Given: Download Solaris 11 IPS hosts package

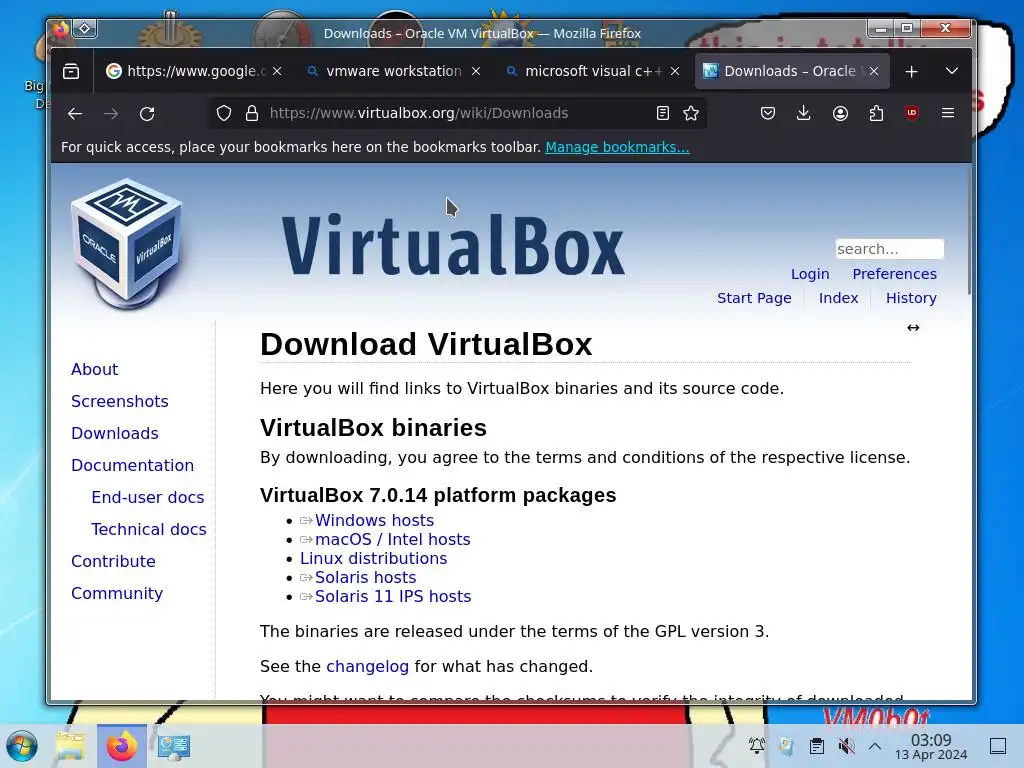Looking at the screenshot, I should click(x=392, y=596).
